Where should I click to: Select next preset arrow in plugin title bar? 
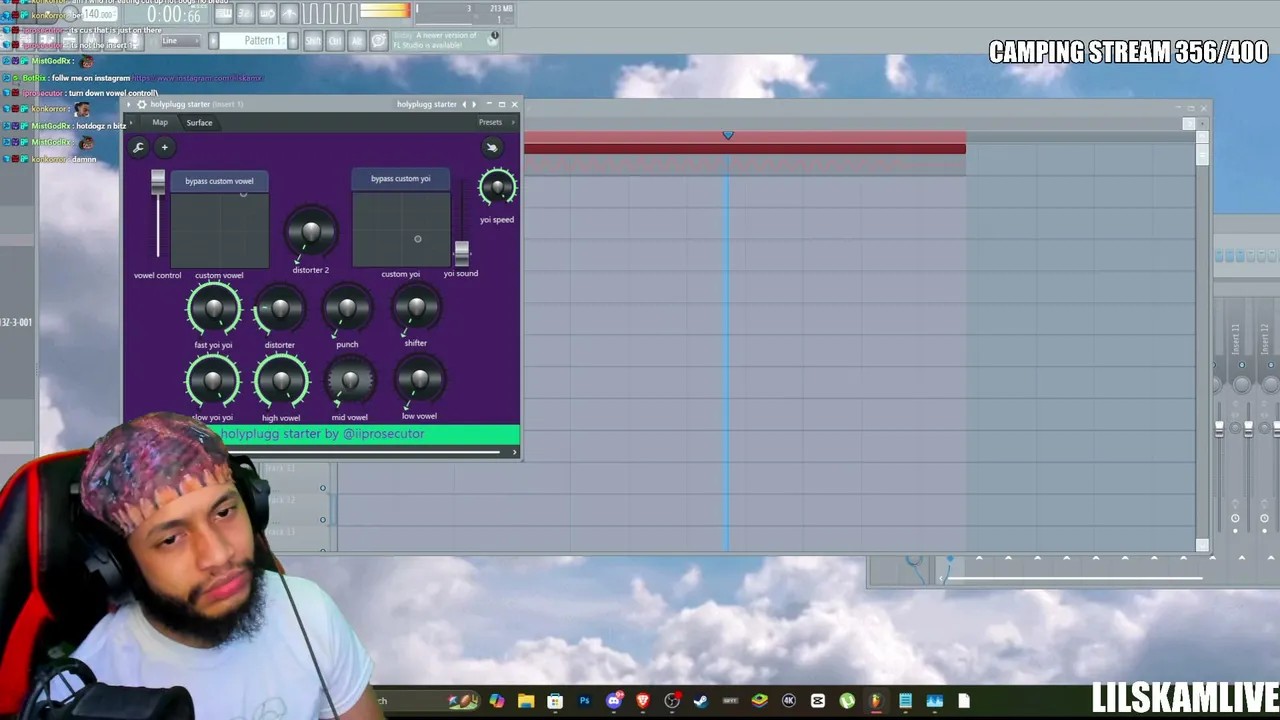(x=475, y=104)
